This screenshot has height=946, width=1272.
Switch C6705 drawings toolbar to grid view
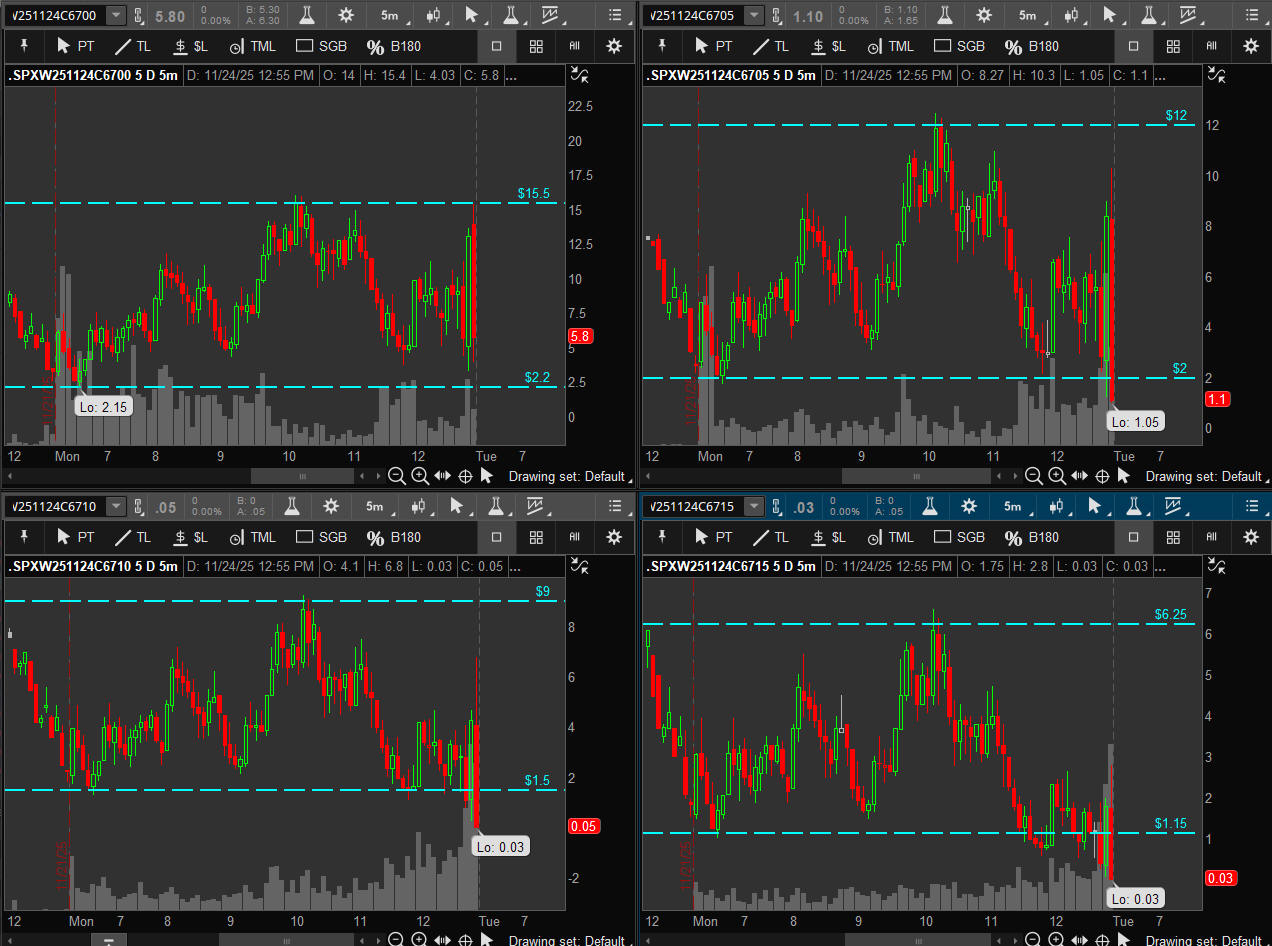point(1174,46)
